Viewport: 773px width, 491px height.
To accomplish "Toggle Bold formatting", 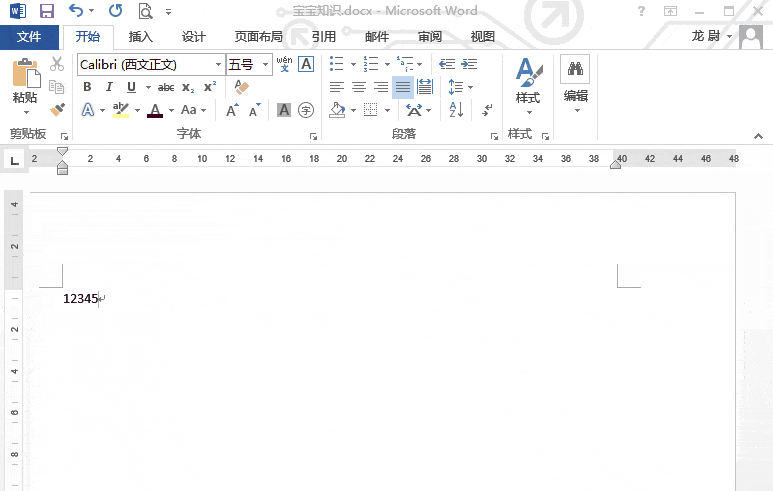I will click(x=87, y=87).
